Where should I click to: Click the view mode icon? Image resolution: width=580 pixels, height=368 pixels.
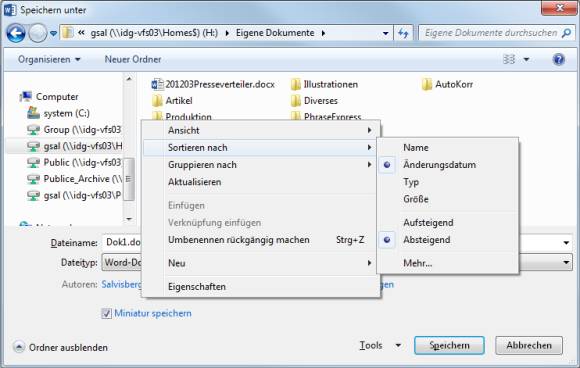(509, 59)
